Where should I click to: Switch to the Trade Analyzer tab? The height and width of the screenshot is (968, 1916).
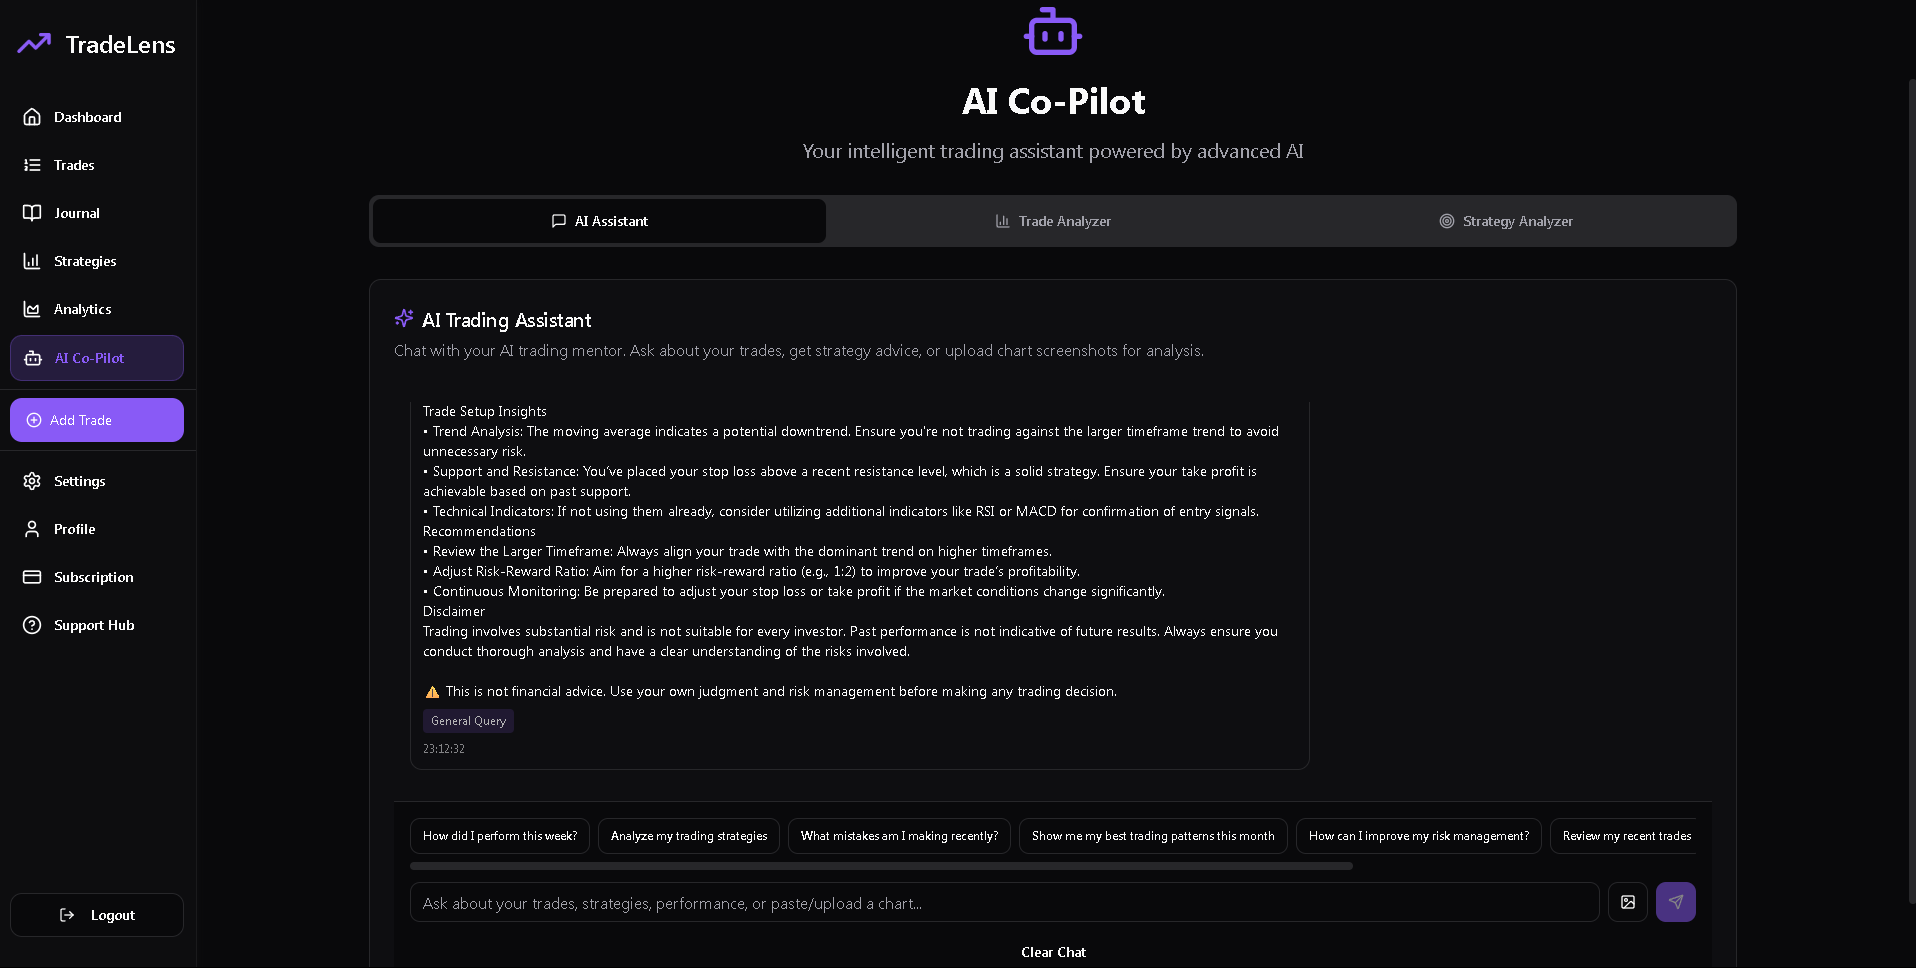click(x=1053, y=221)
